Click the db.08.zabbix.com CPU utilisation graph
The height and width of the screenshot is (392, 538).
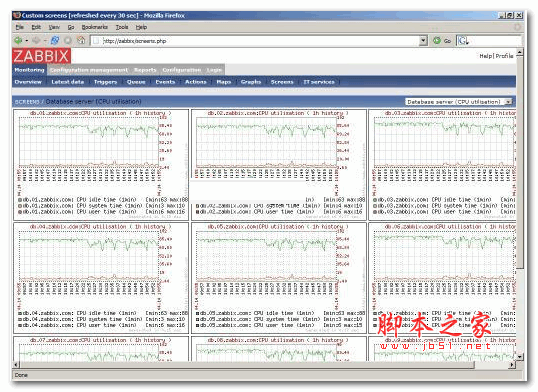(279, 349)
